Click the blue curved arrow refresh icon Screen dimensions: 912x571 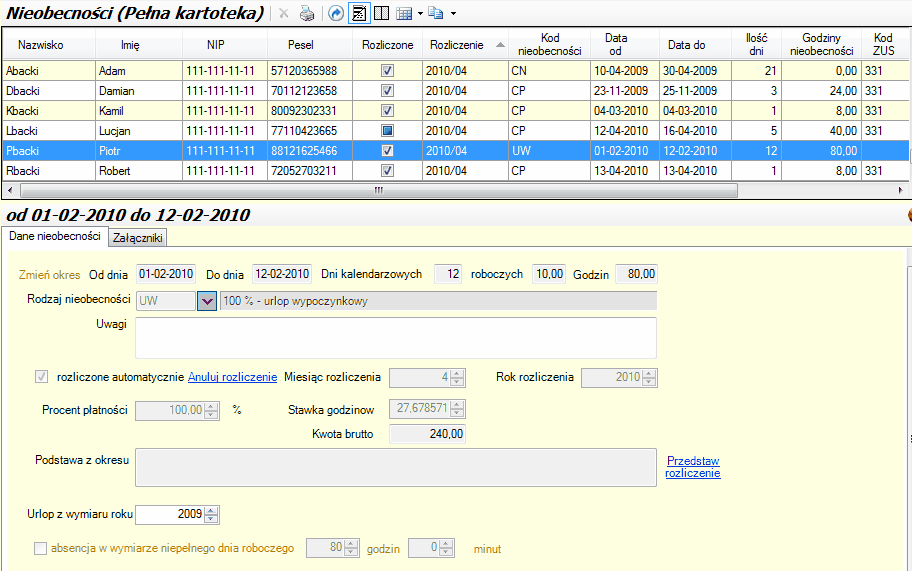click(x=336, y=14)
